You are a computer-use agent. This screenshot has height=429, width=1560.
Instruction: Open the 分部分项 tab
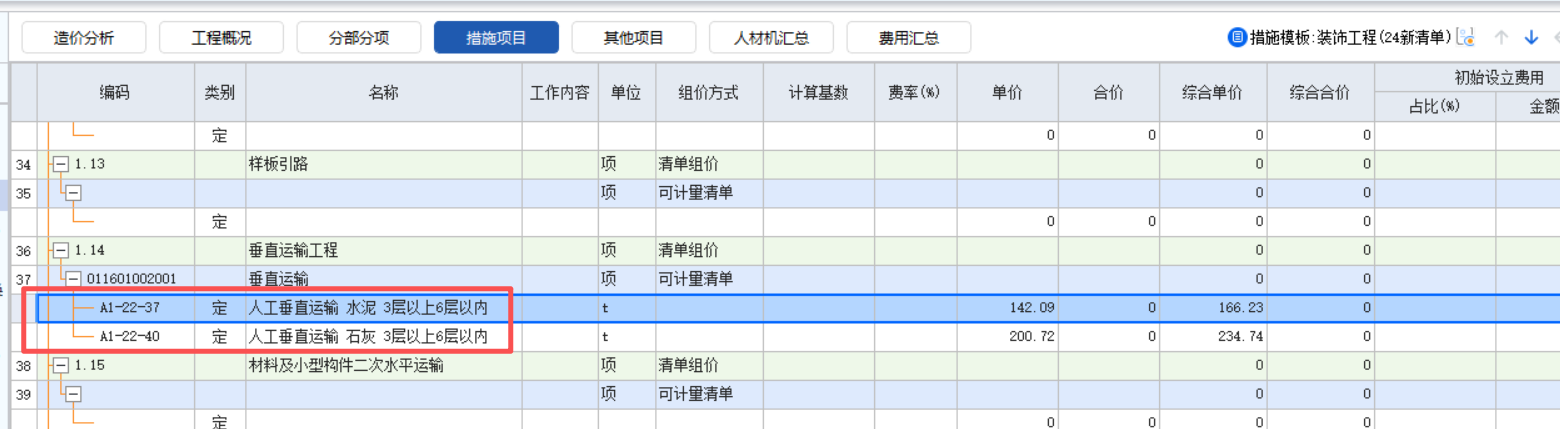[x=359, y=38]
